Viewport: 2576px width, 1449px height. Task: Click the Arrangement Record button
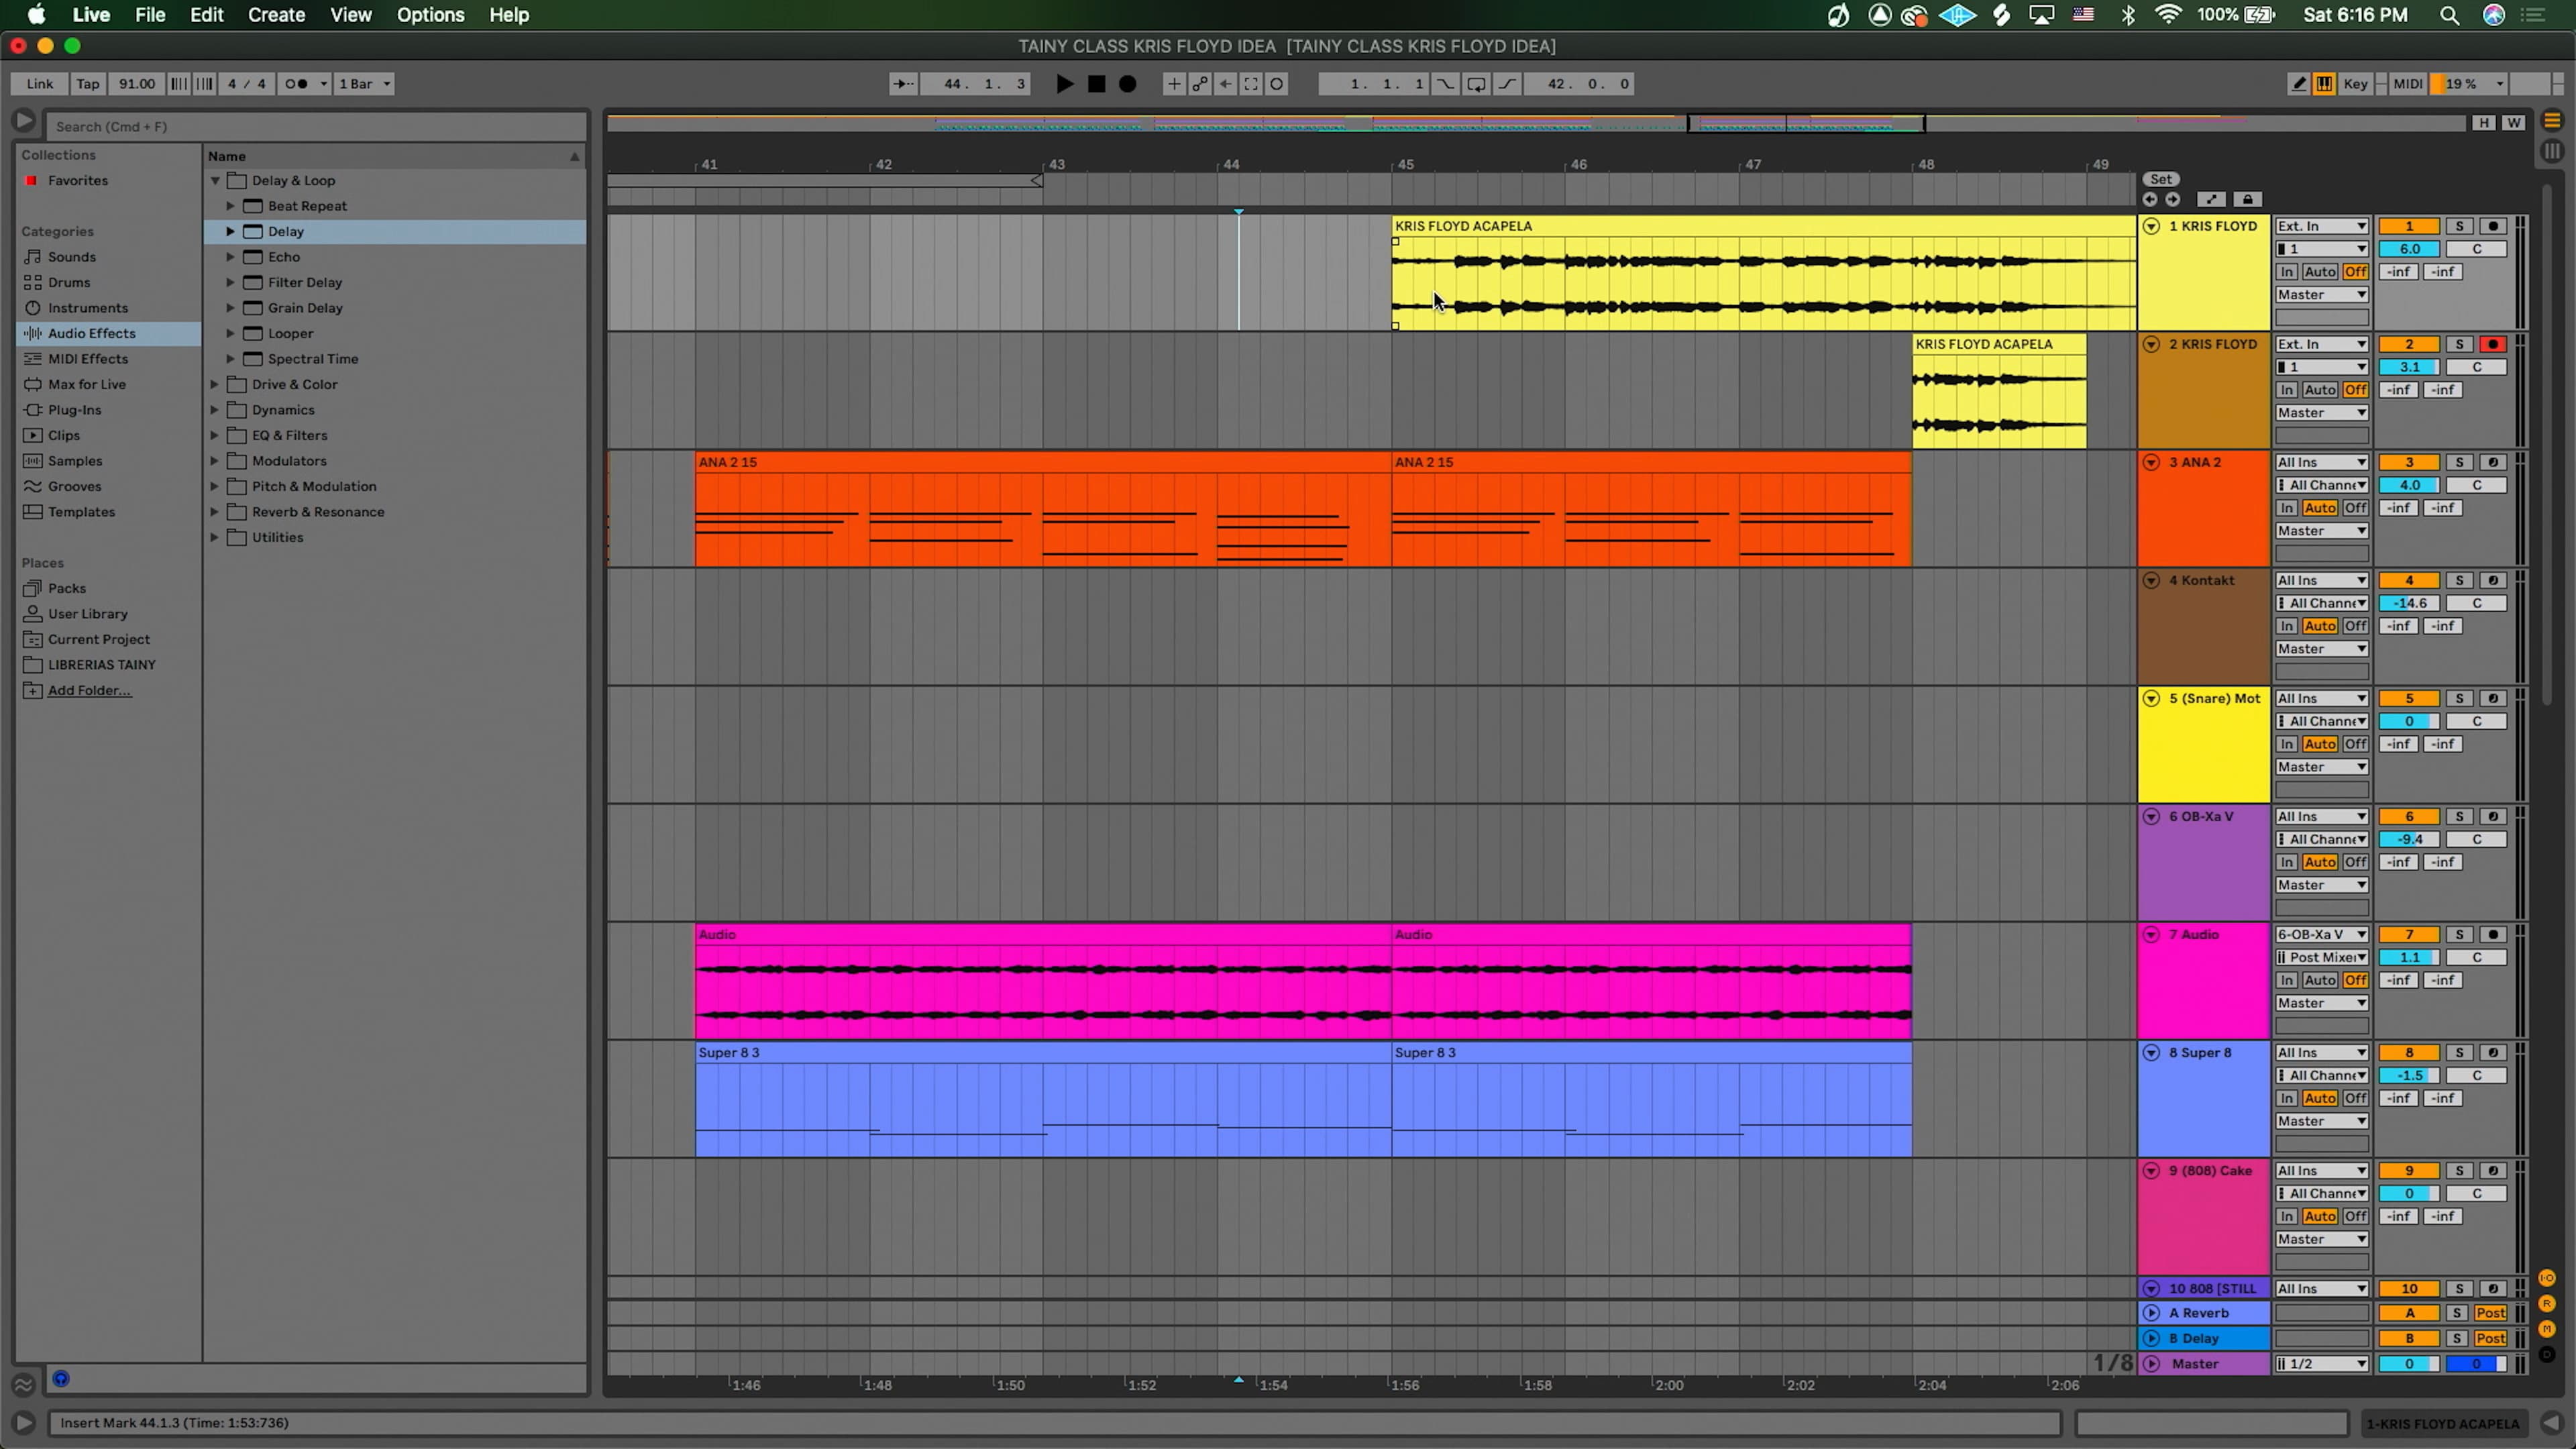1127,84
